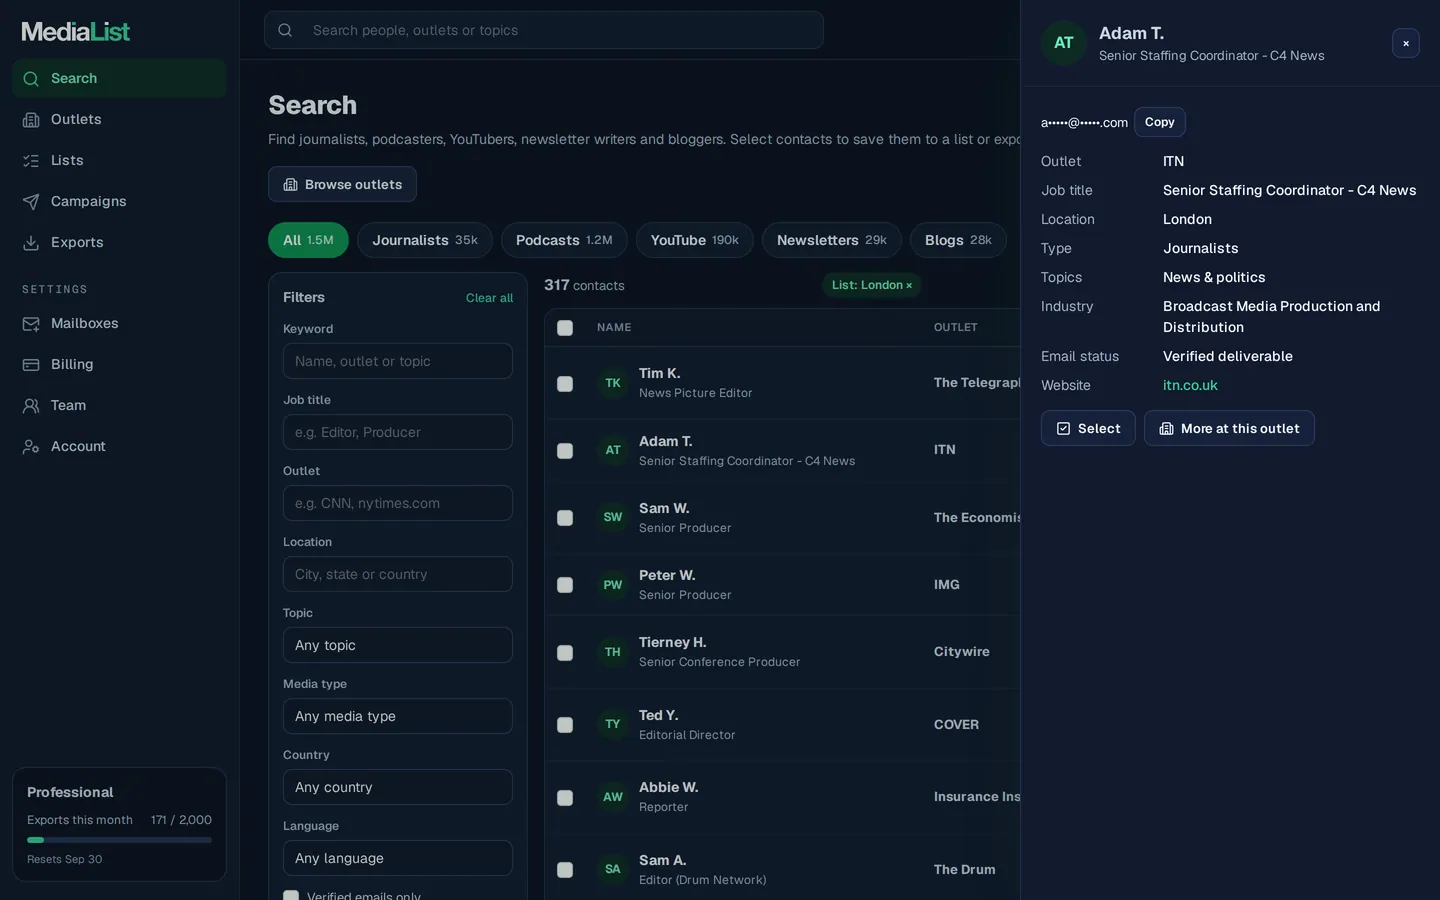
Task: Switch to the Blogs tab
Action: coord(958,240)
